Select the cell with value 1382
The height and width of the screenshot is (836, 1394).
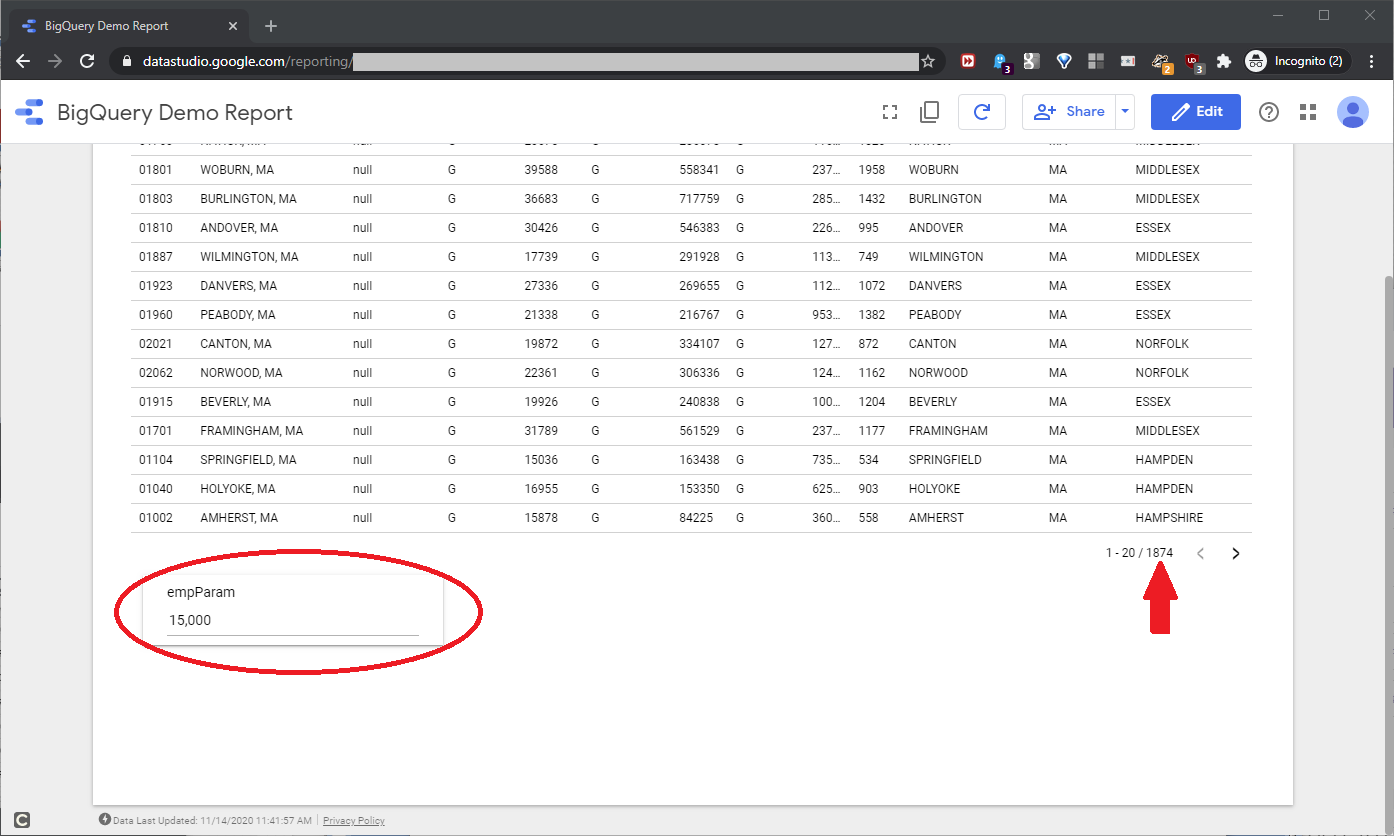click(x=872, y=315)
